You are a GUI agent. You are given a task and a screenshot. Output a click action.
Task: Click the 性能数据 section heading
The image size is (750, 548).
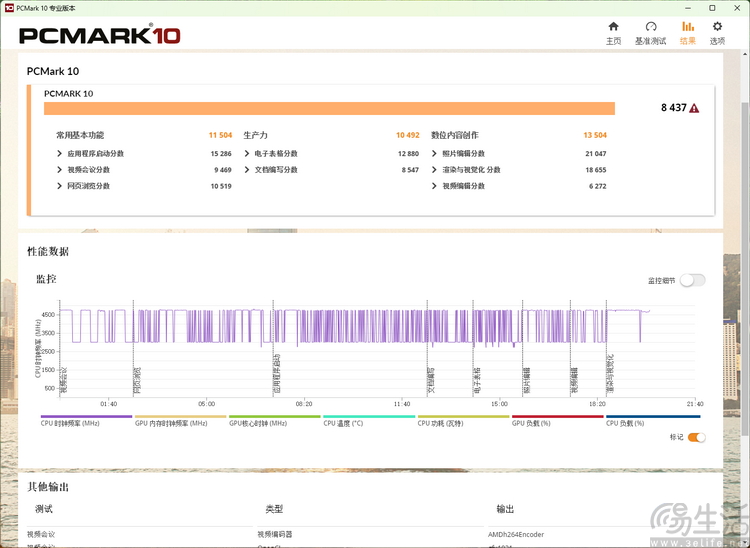pyautogui.click(x=48, y=252)
